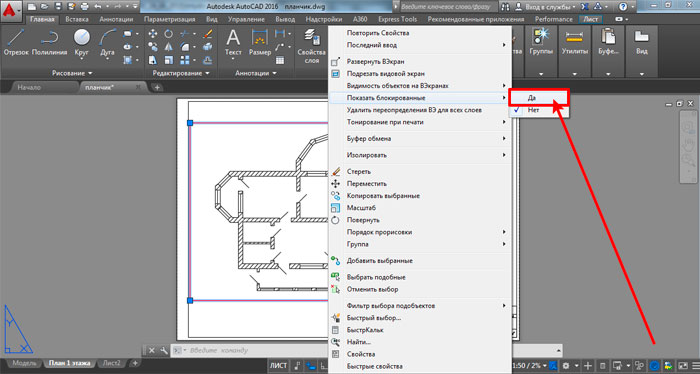The image size is (700, 374).
Task: Choose Стереть in context menu
Action: coord(420,171)
